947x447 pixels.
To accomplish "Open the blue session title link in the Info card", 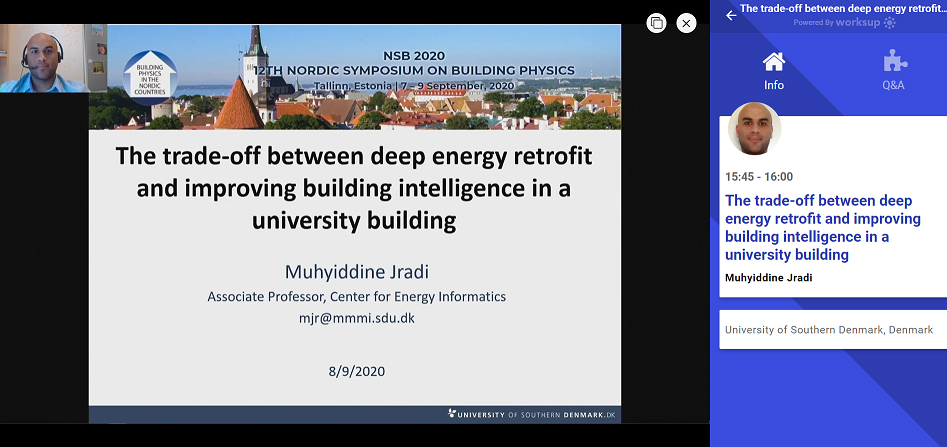I will click(x=809, y=228).
